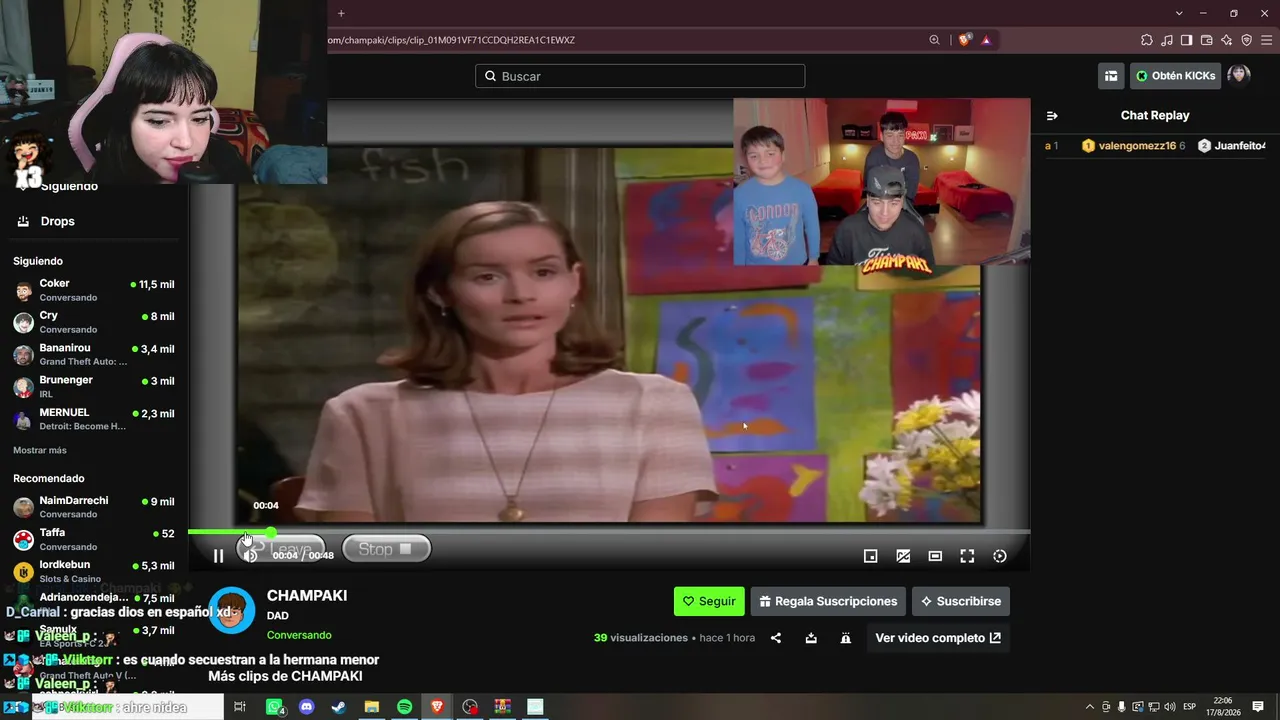Viewport: 1280px width, 720px height.
Task: Go to Brunenger's channel in sidebar
Action: point(94,386)
